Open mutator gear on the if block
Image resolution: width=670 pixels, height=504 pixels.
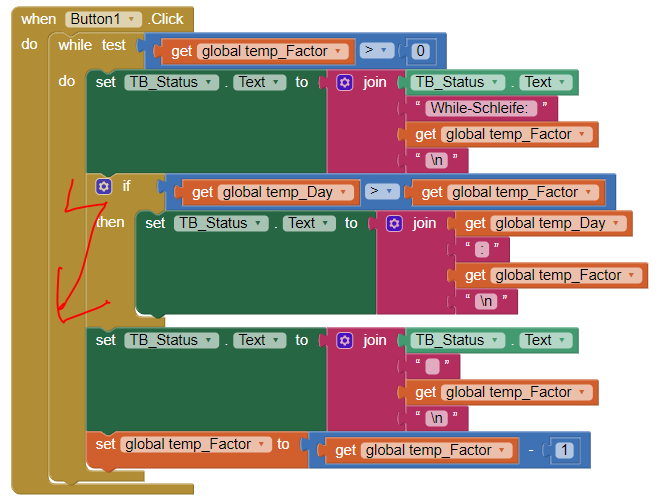(x=103, y=186)
